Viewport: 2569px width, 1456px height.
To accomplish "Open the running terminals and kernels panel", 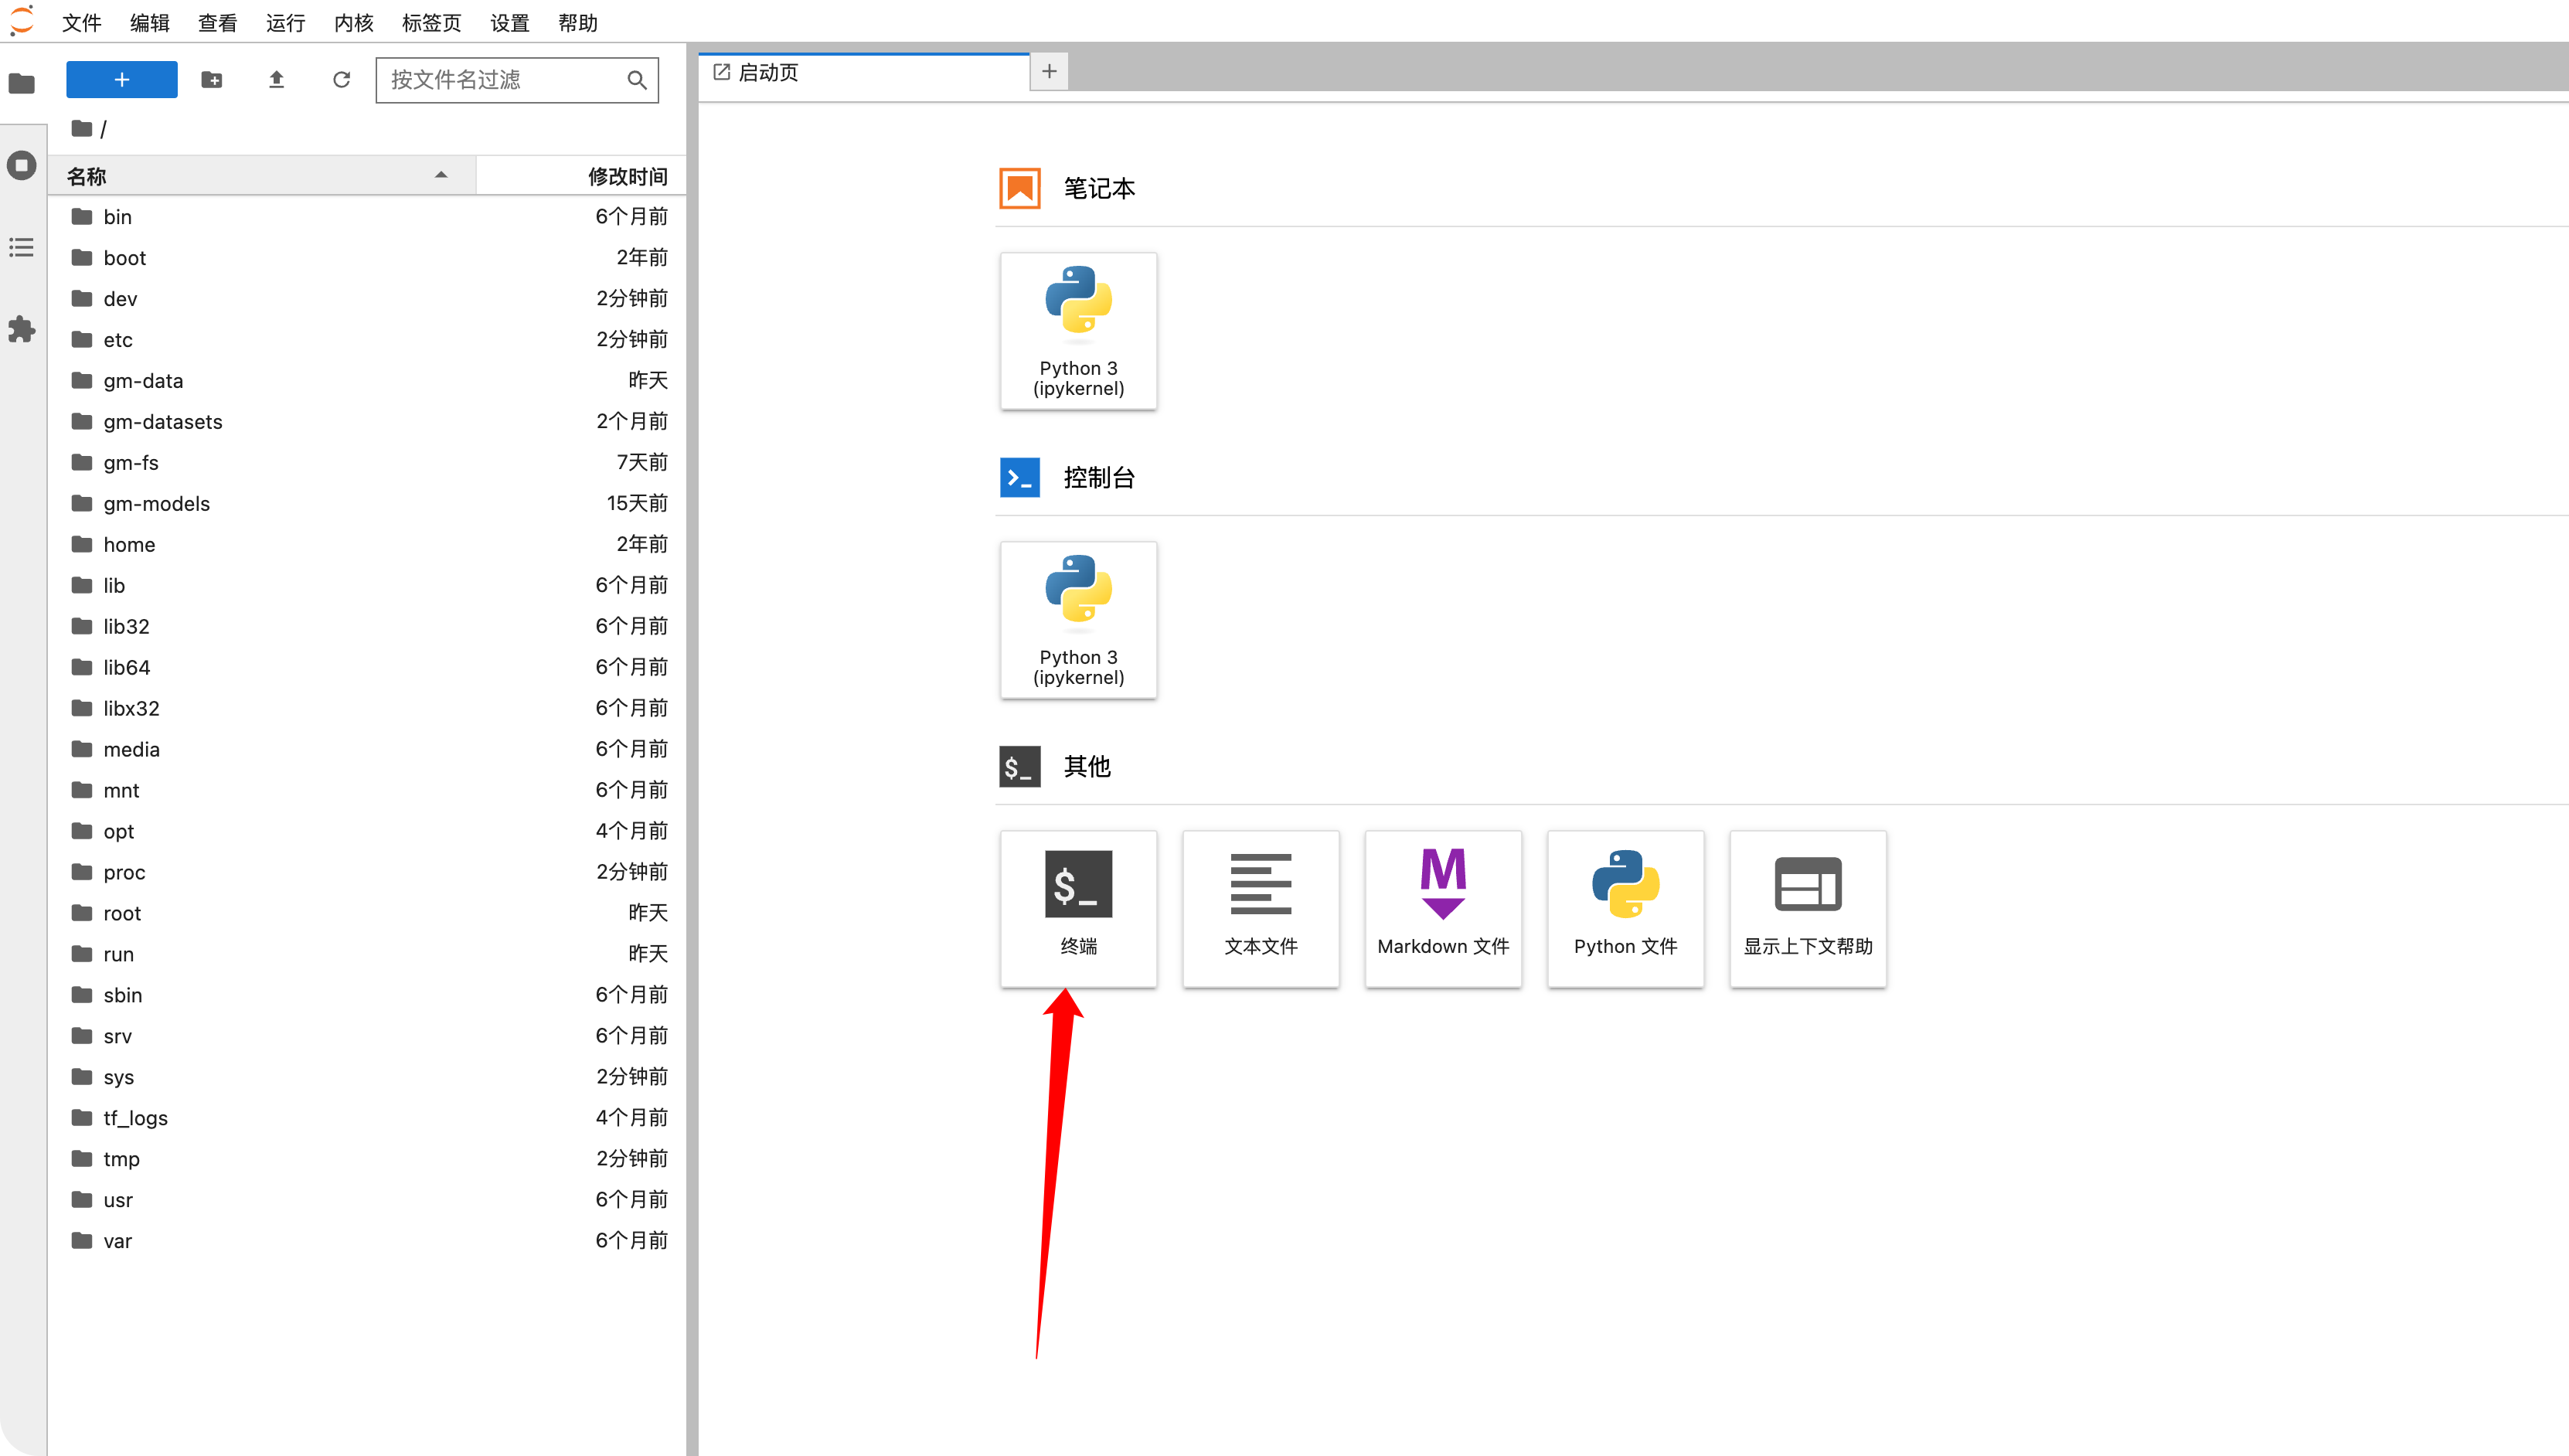I will pos(22,165).
